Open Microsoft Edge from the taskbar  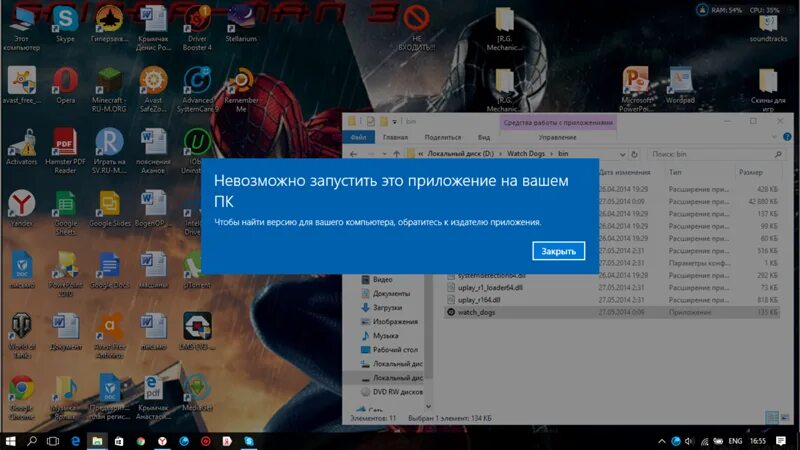pyautogui.click(x=75, y=441)
